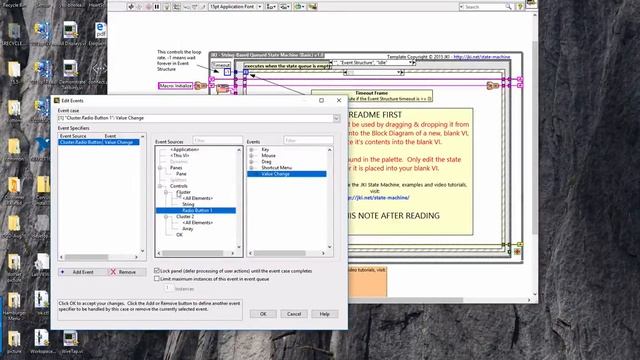Select Pane under Panes

pyautogui.click(x=181, y=174)
